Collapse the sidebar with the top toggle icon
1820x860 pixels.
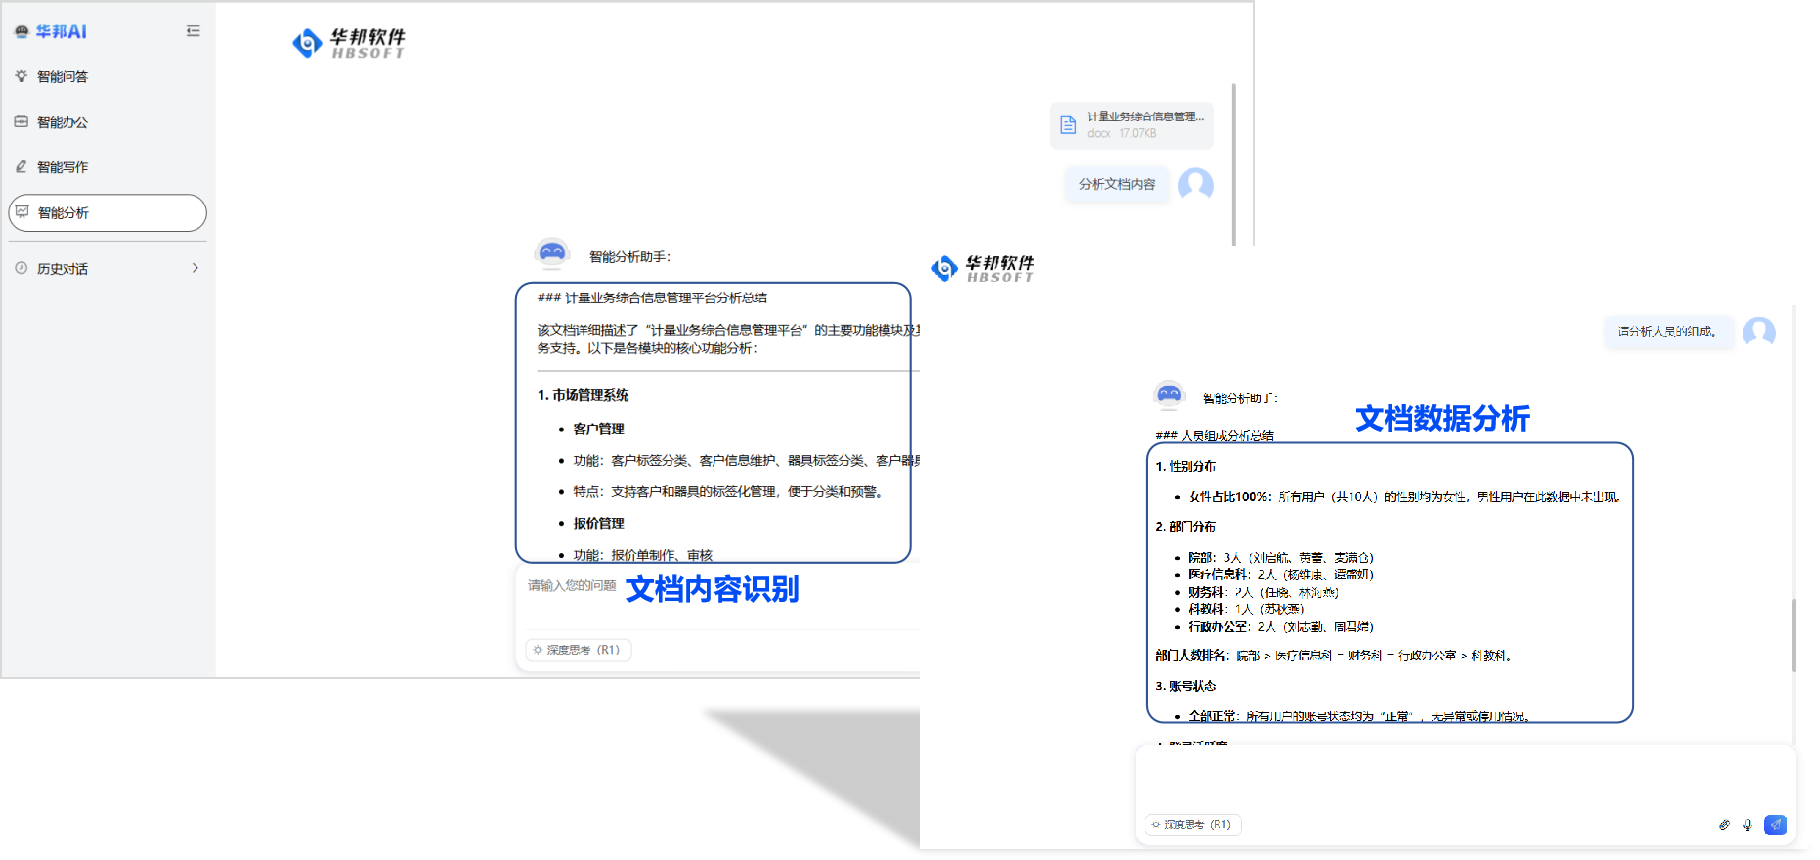193,31
